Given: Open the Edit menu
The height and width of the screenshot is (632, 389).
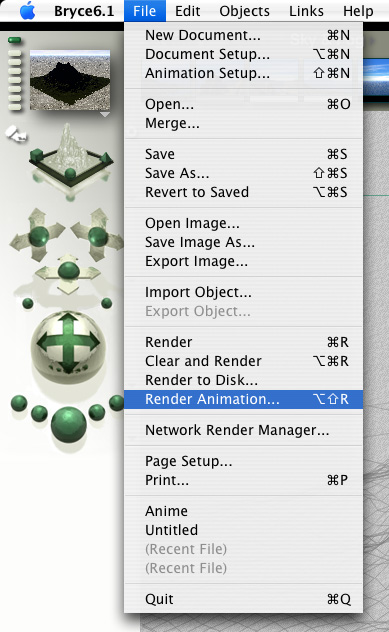Looking at the screenshot, I should click(187, 11).
